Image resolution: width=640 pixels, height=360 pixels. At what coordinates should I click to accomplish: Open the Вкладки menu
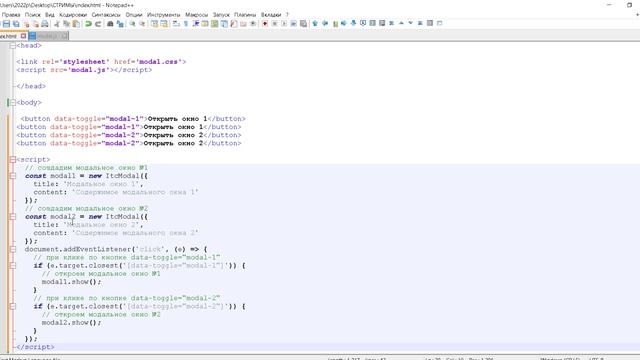click(271, 15)
